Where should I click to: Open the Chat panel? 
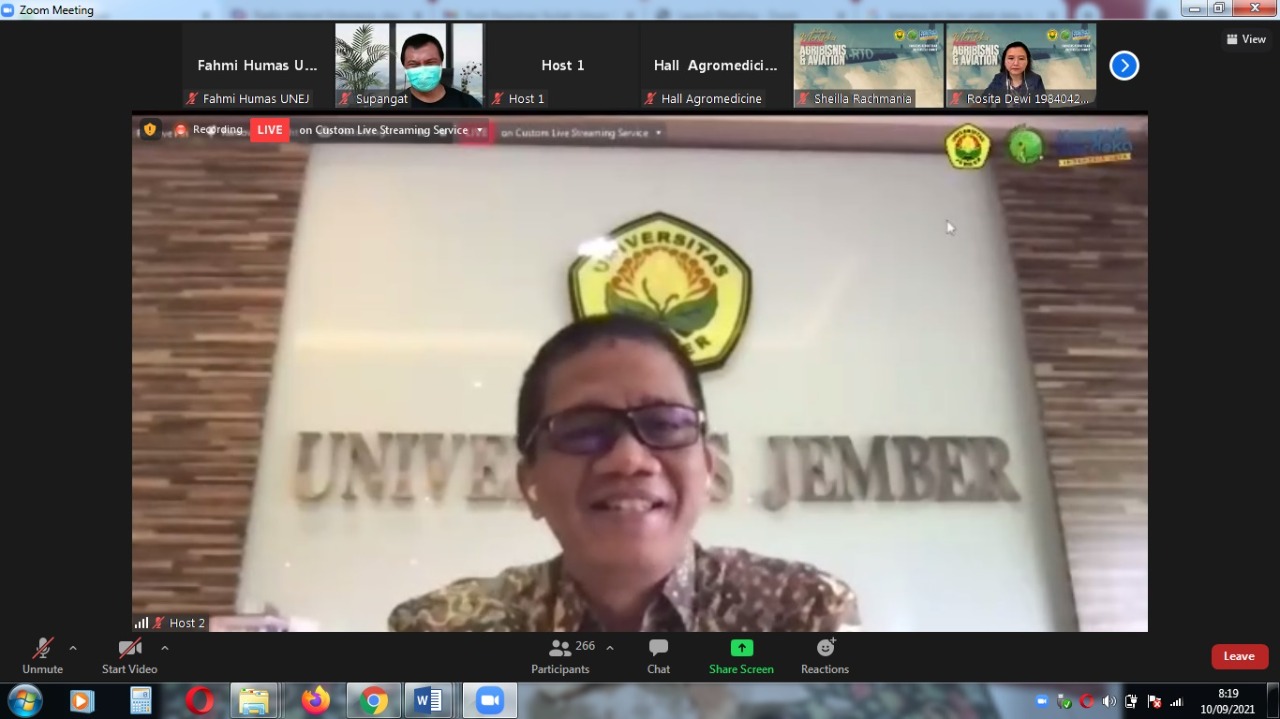(658, 655)
